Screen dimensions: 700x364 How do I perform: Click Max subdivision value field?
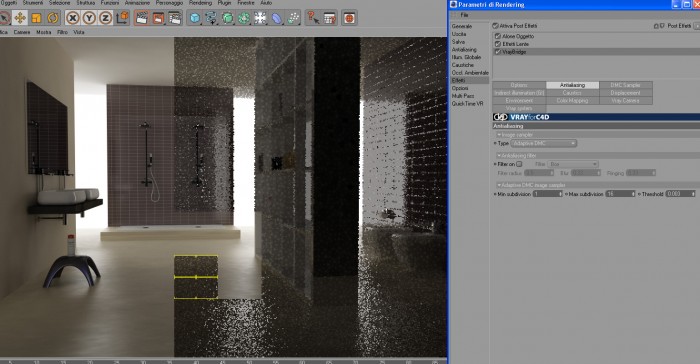(620, 194)
